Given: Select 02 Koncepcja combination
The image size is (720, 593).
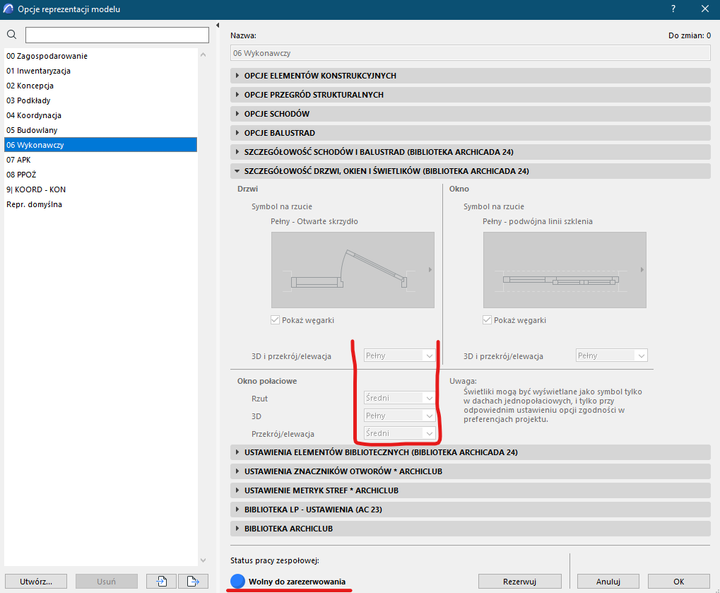Looking at the screenshot, I should point(101,85).
